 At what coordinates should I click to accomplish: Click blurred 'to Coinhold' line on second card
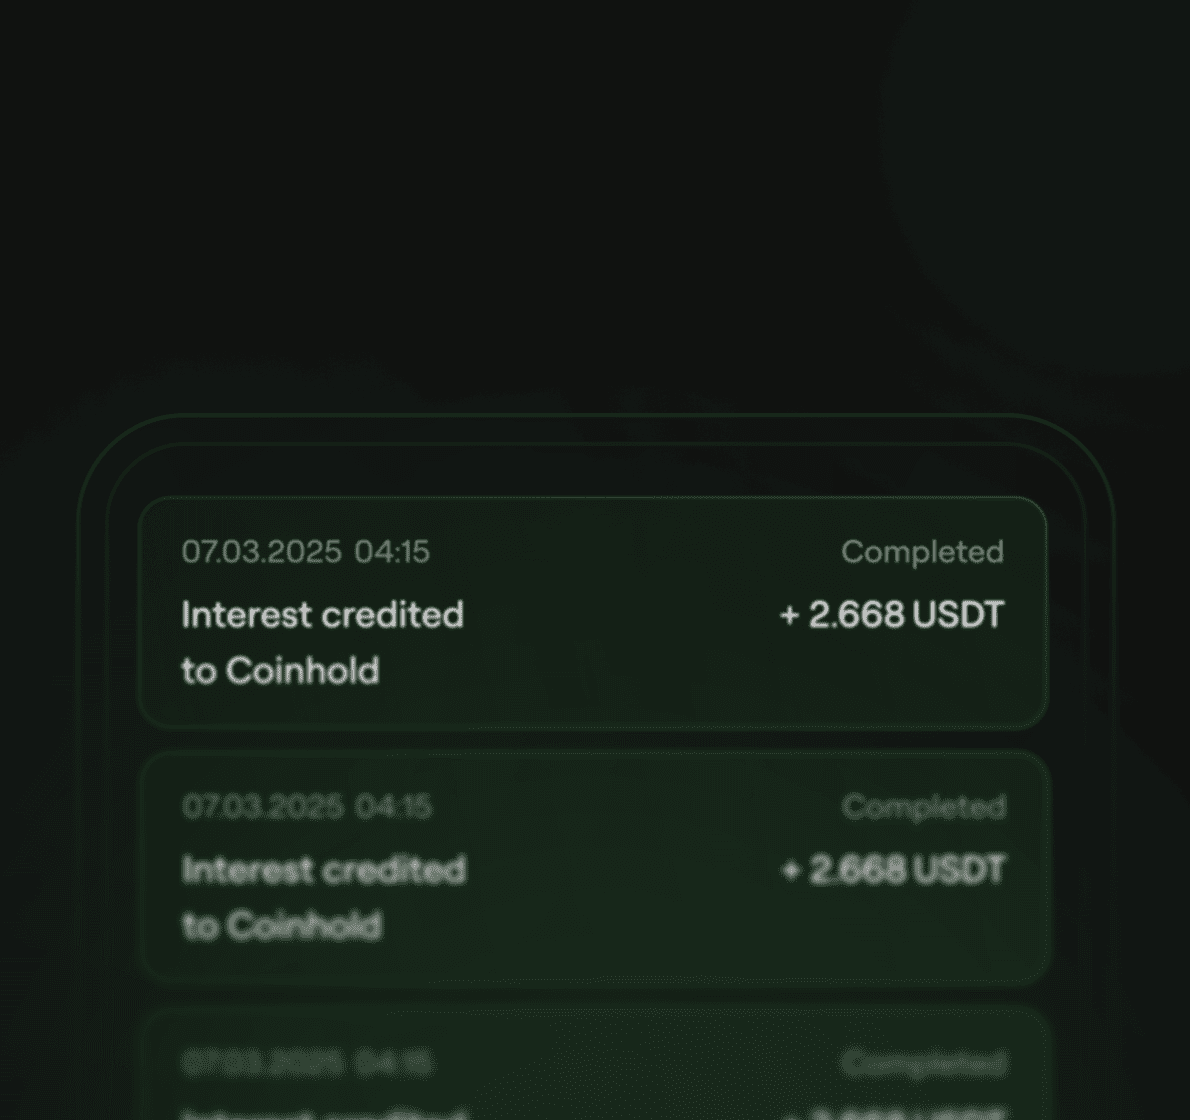(282, 926)
